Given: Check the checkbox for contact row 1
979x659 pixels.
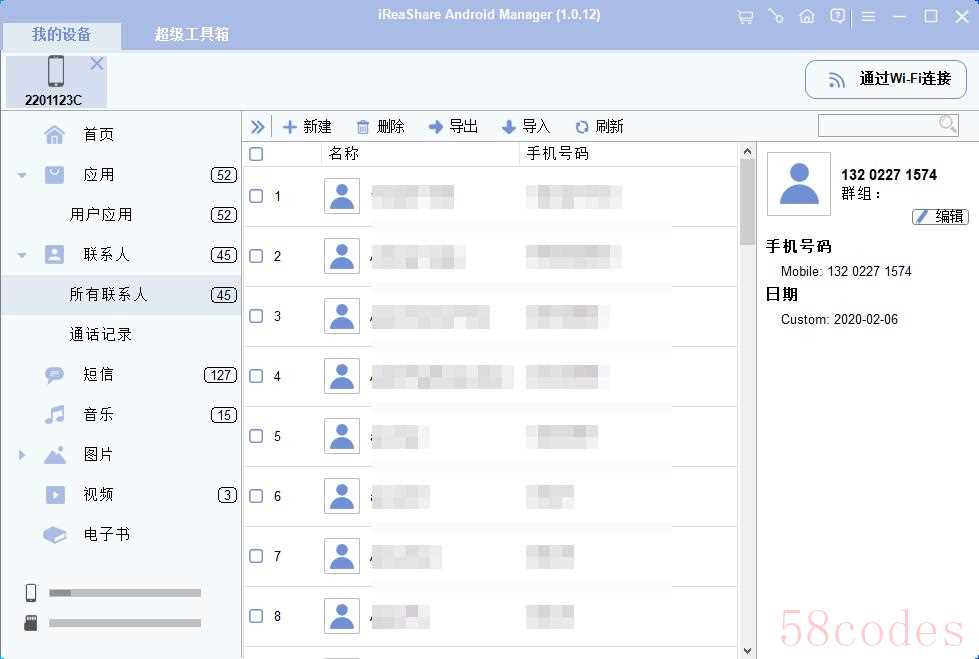Looking at the screenshot, I should pos(256,196).
